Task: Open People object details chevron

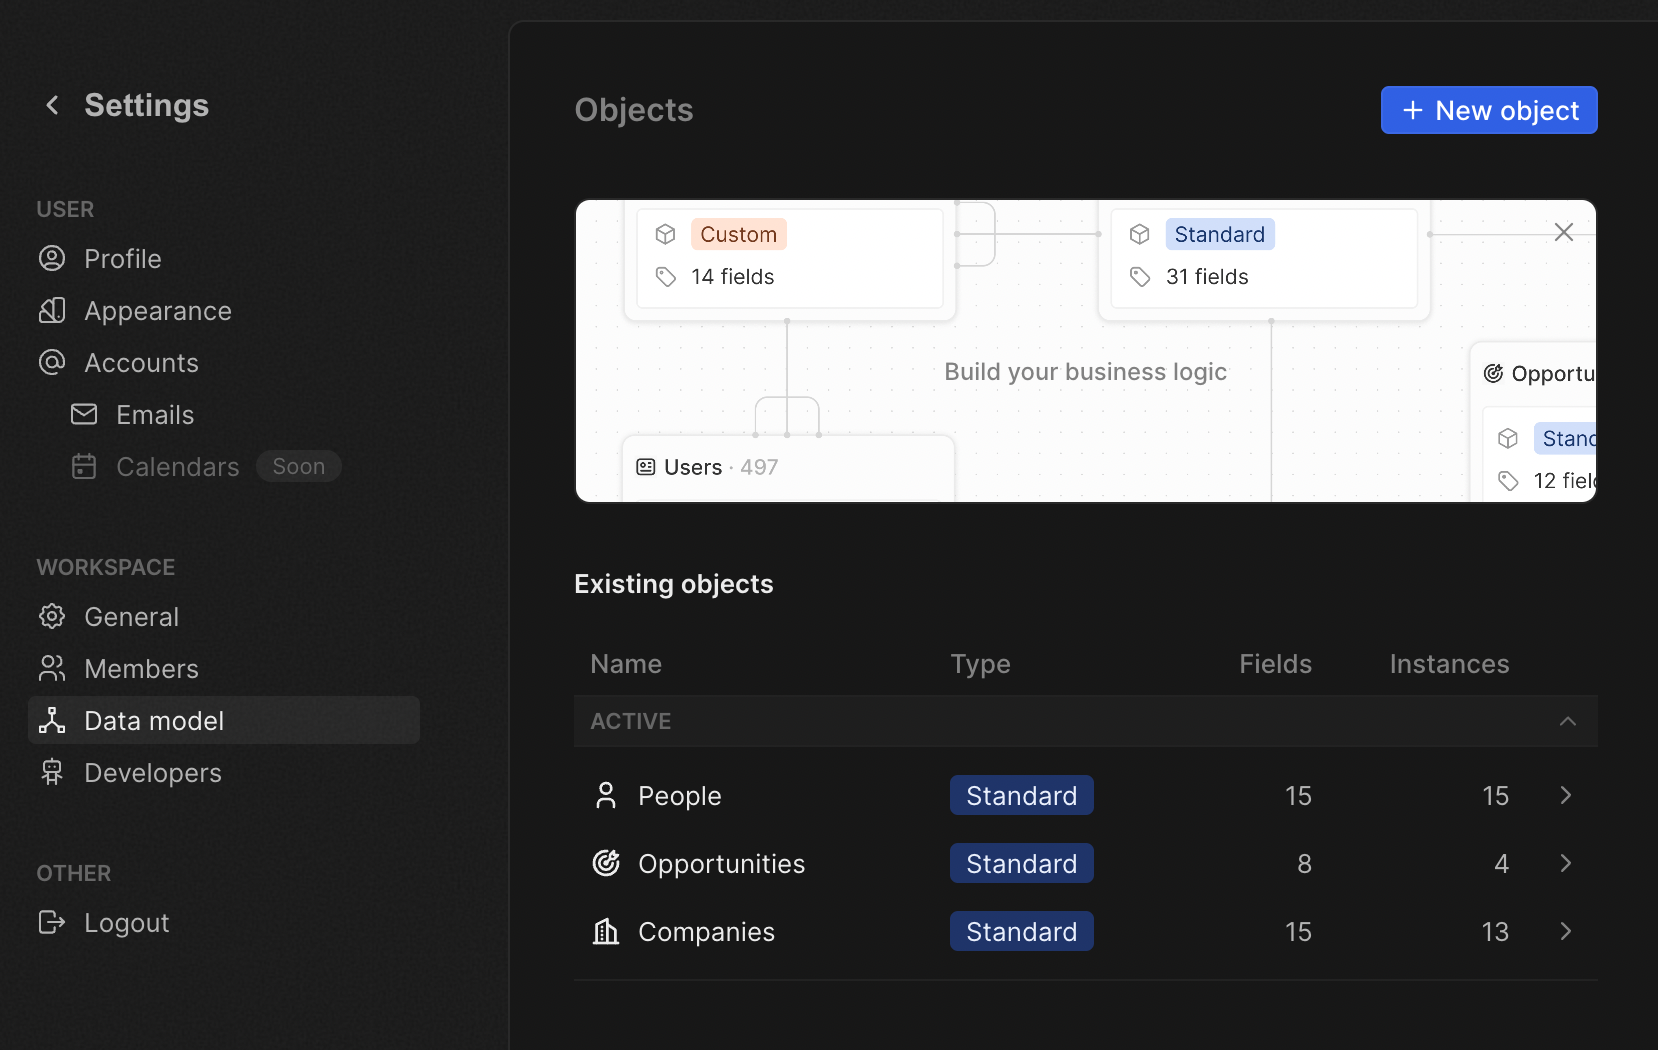Action: click(1566, 796)
